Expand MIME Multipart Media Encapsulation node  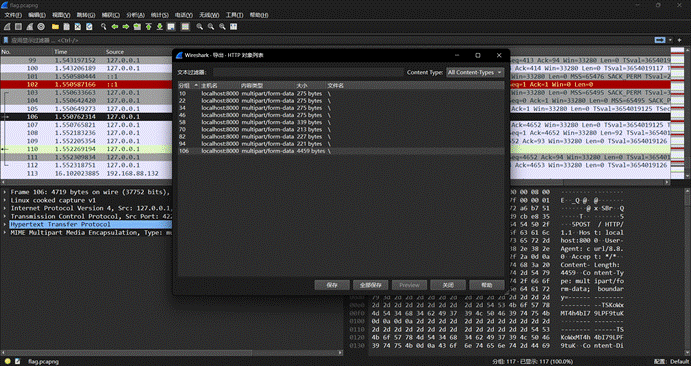click(x=5, y=233)
